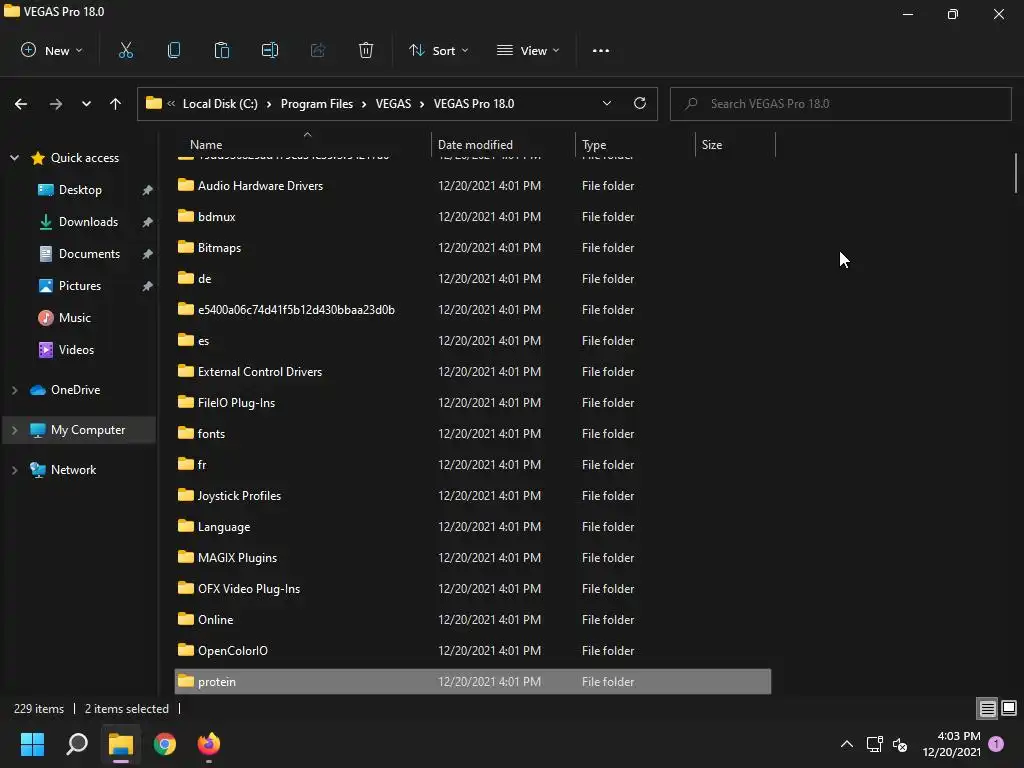Click the Cut scissors icon
The width and height of the screenshot is (1024, 768).
point(126,50)
